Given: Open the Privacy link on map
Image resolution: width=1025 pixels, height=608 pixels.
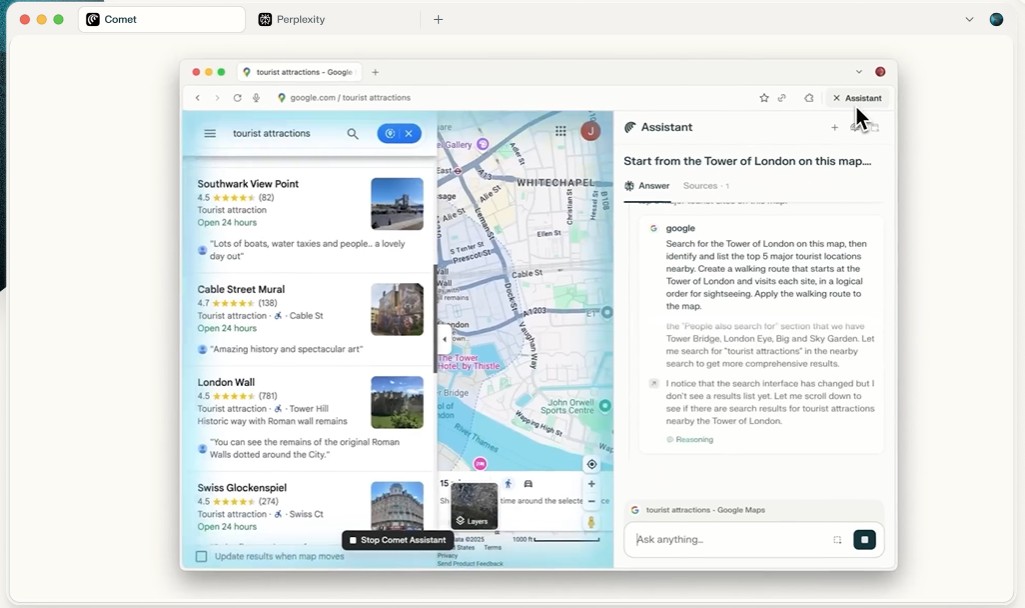Looking at the screenshot, I should click(447, 556).
